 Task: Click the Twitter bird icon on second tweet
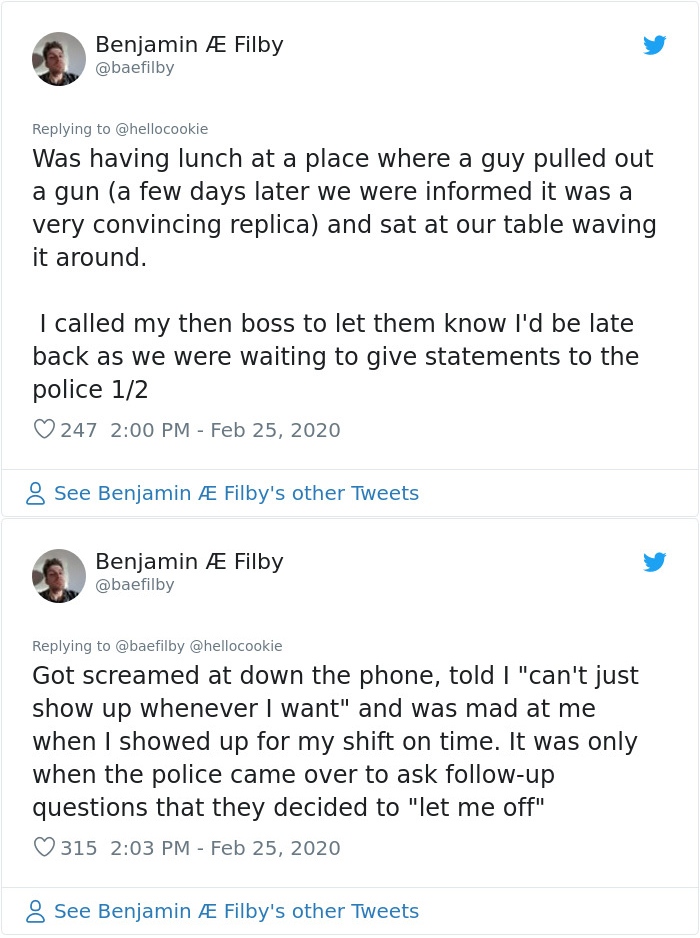tap(655, 562)
